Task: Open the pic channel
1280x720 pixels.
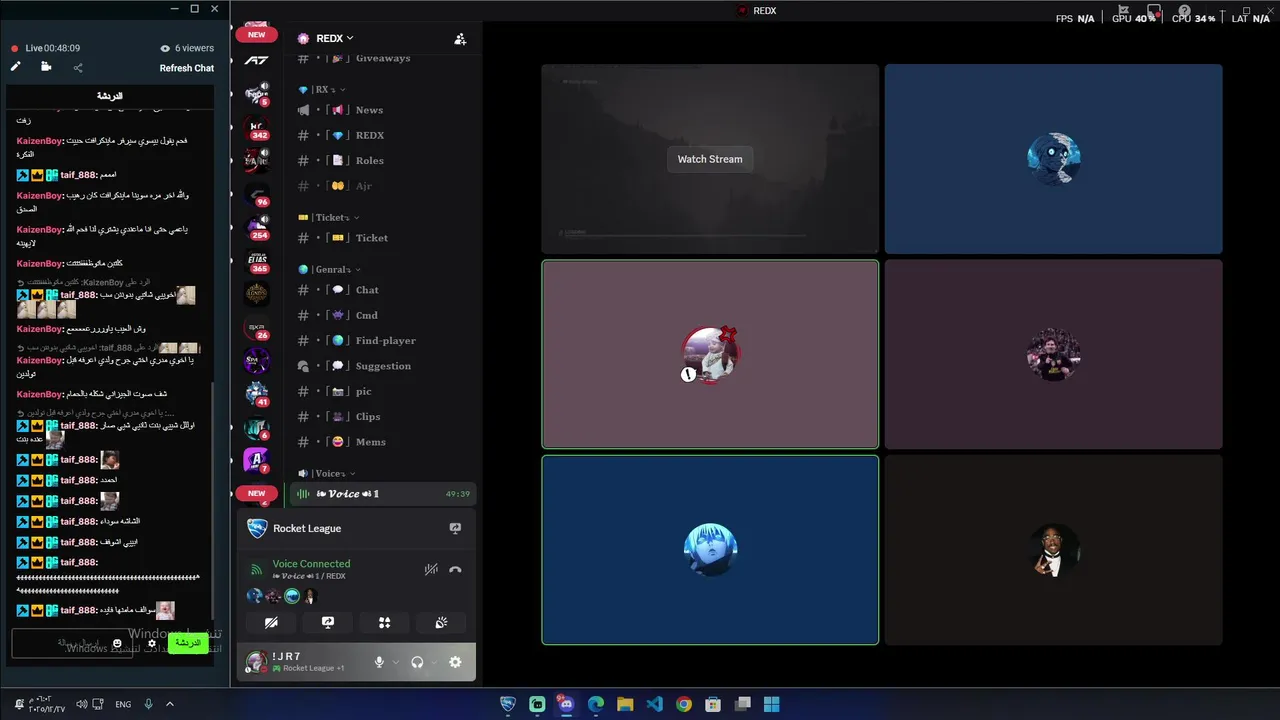Action: click(383, 392)
